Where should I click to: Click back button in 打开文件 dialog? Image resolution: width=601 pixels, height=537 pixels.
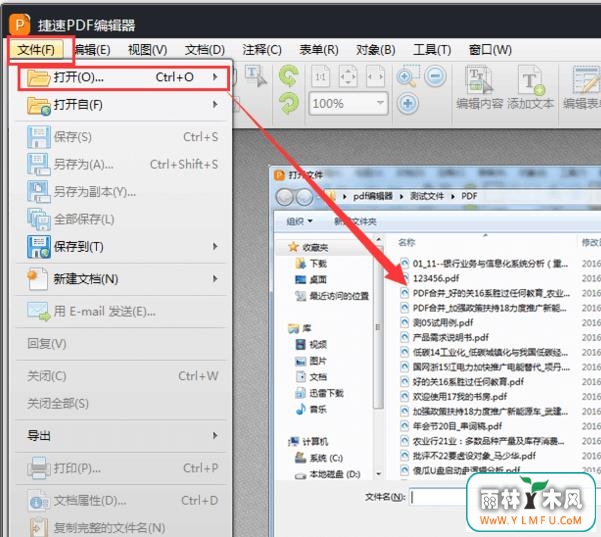(x=285, y=197)
